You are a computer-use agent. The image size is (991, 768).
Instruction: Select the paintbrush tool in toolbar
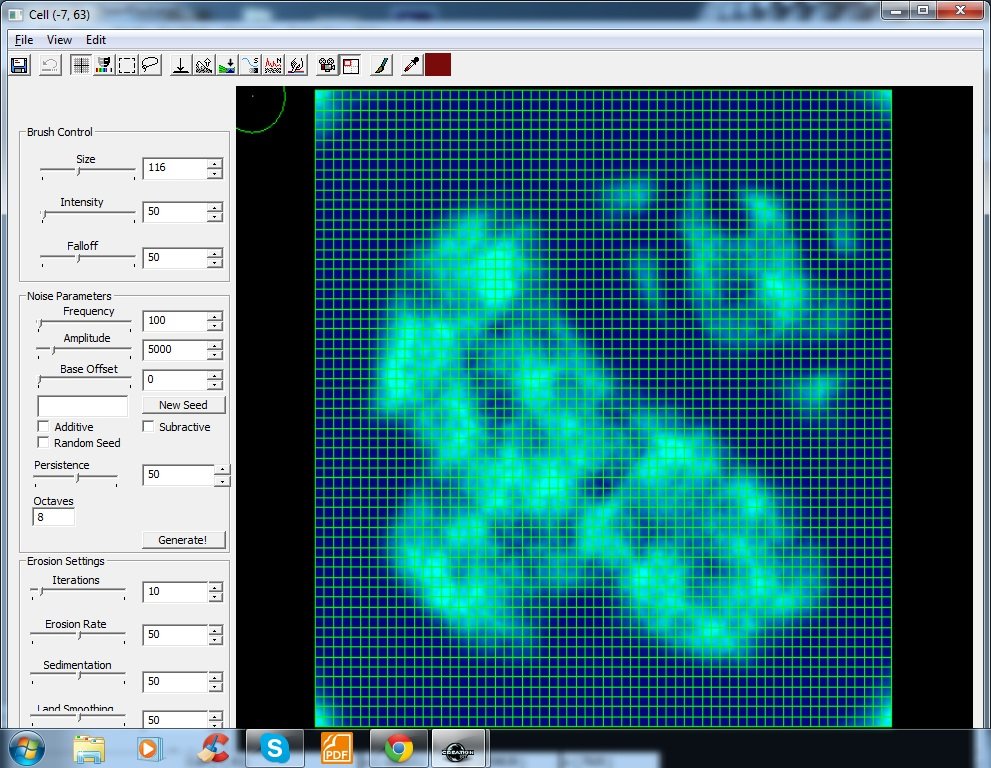tap(380, 65)
